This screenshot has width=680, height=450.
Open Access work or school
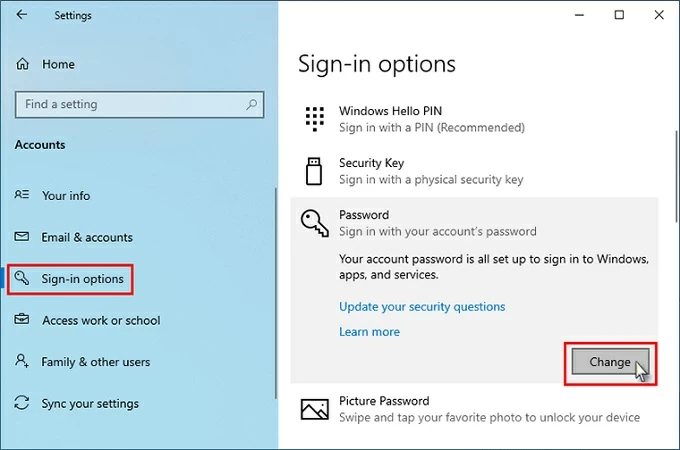101,321
